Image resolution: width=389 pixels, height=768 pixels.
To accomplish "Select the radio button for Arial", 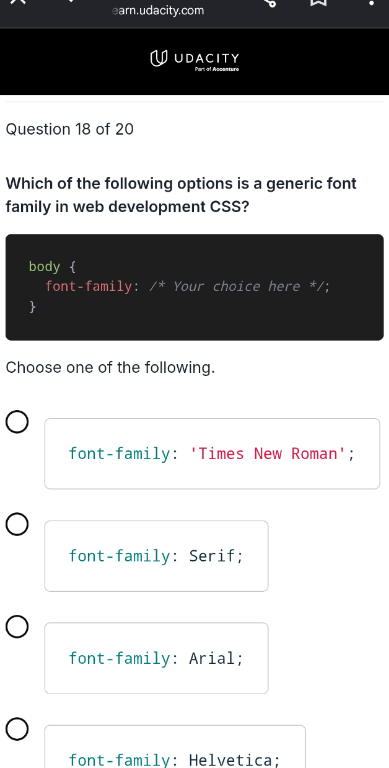I will click(17, 627).
